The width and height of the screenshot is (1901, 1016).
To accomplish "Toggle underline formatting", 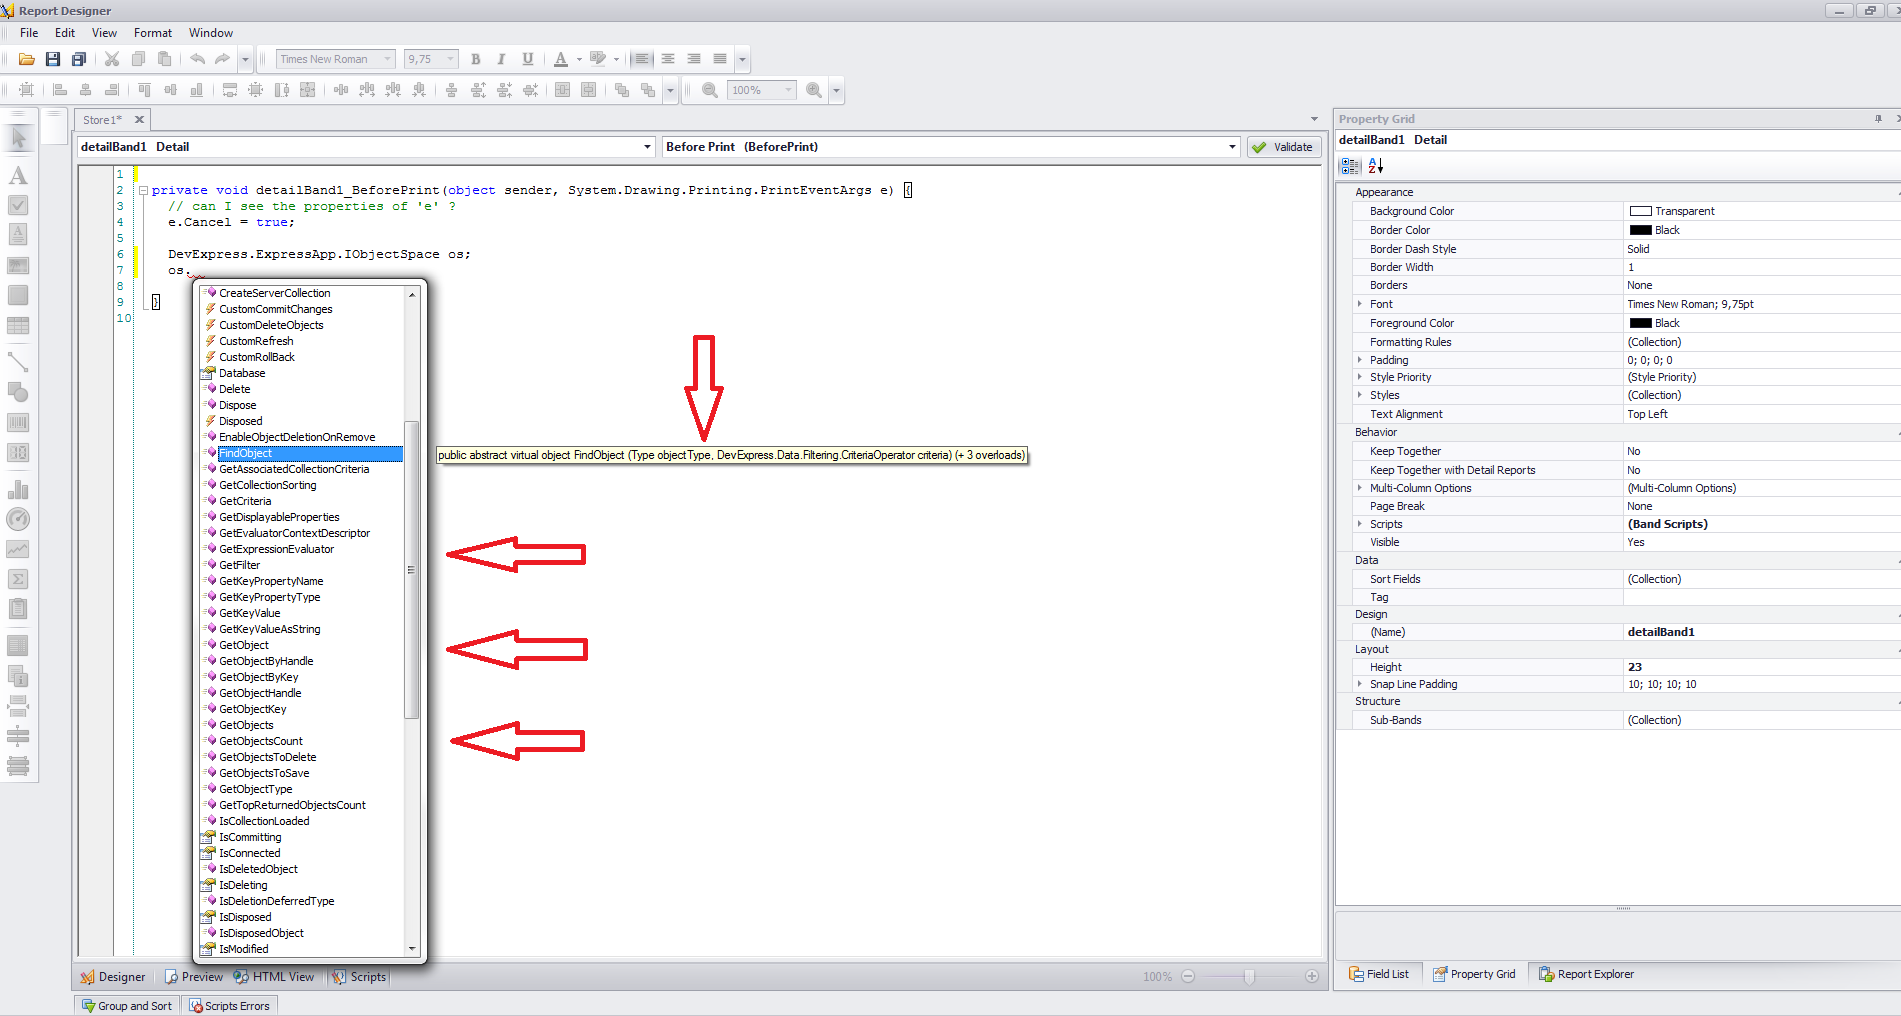I will (x=528, y=59).
